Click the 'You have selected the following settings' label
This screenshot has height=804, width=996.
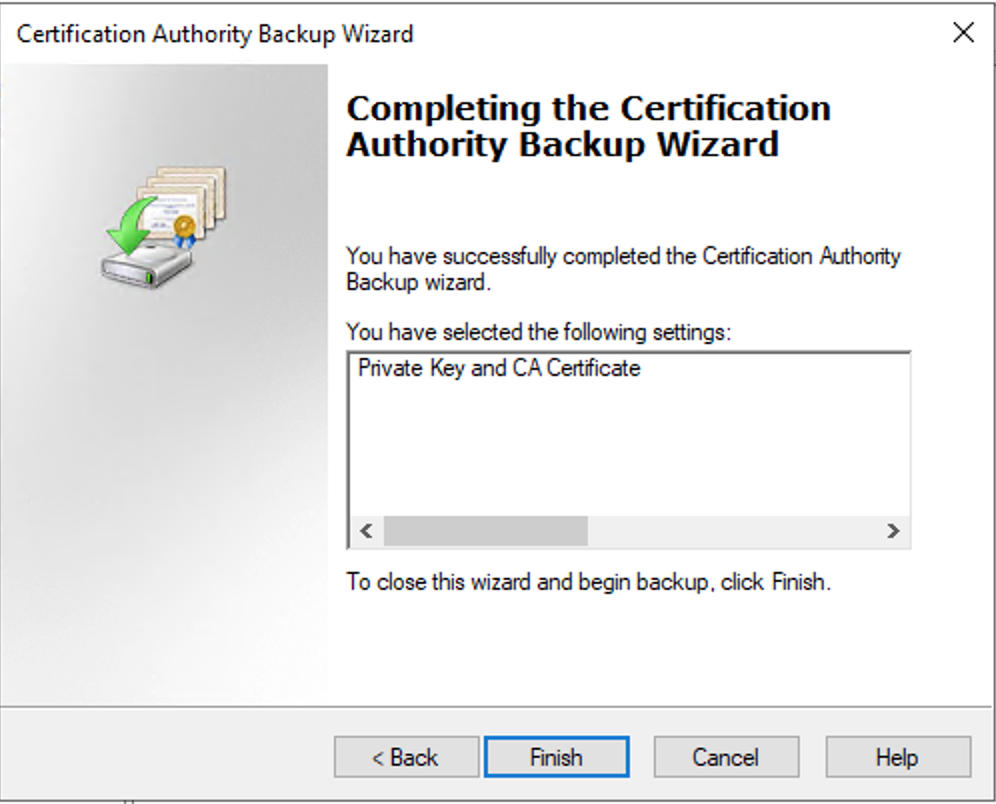coord(539,331)
